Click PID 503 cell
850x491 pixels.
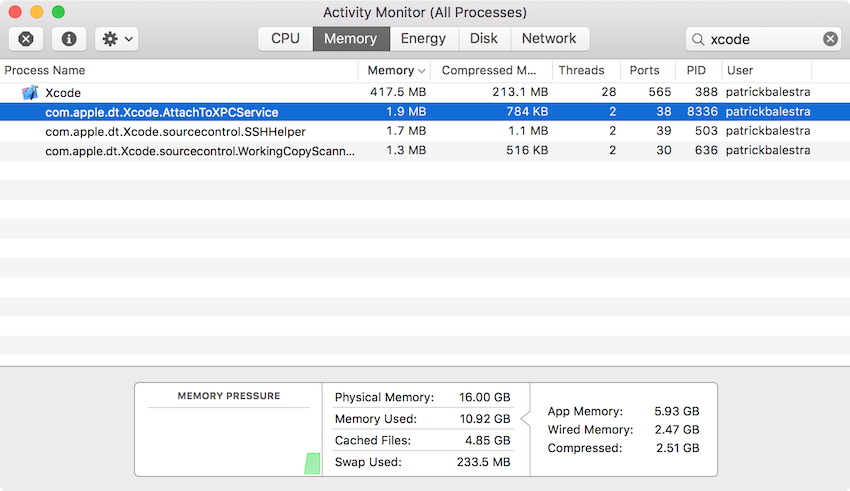[x=706, y=131]
